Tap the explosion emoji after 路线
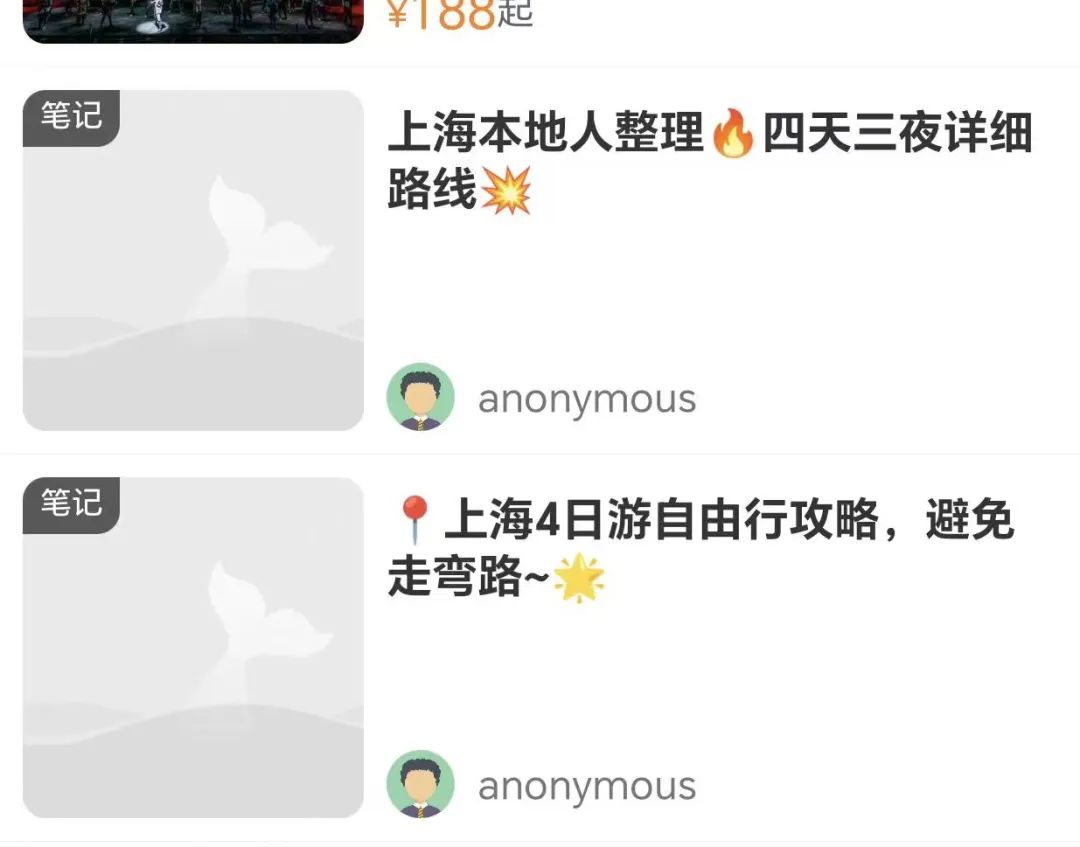 (x=506, y=190)
